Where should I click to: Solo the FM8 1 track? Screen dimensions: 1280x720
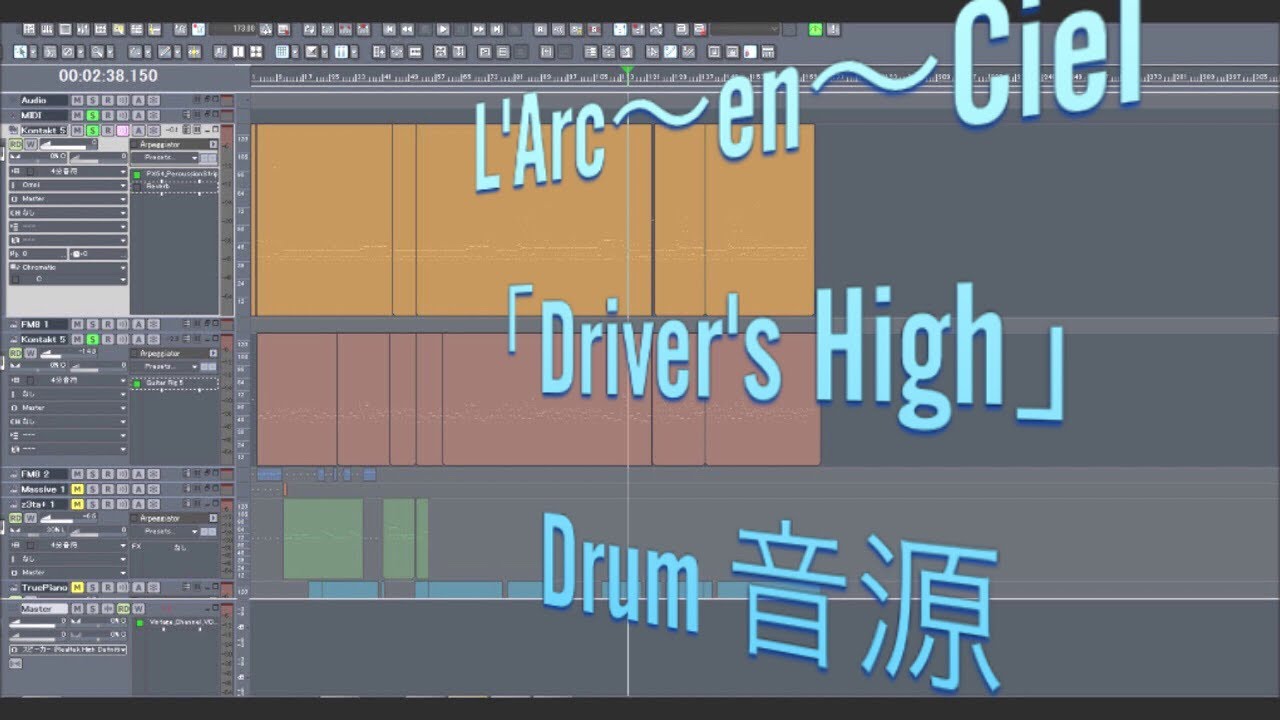[92, 324]
